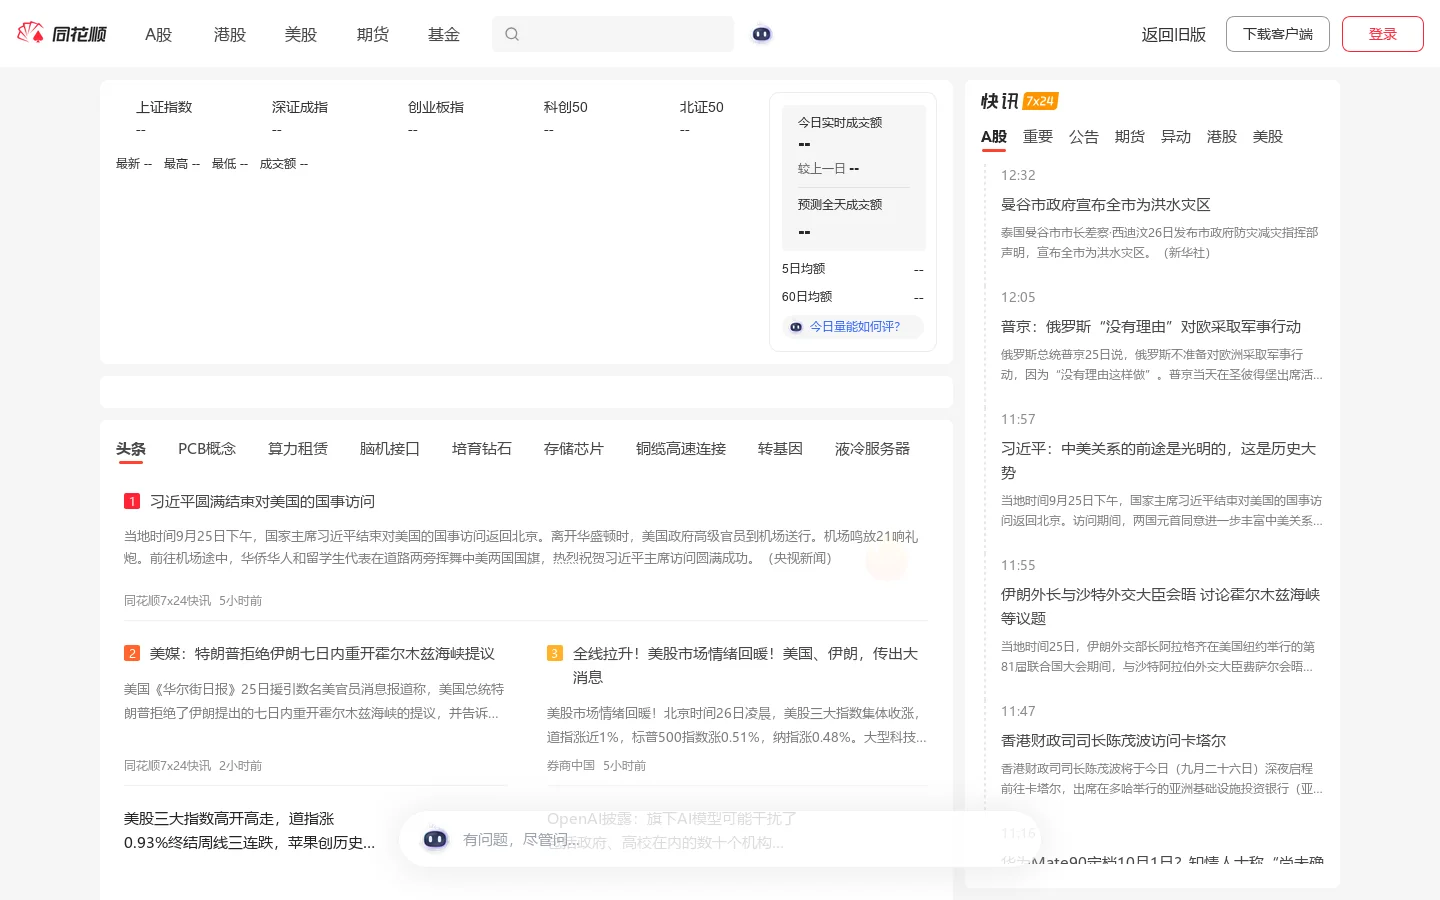Click the 7x24 badge next to 快讯

click(1040, 101)
